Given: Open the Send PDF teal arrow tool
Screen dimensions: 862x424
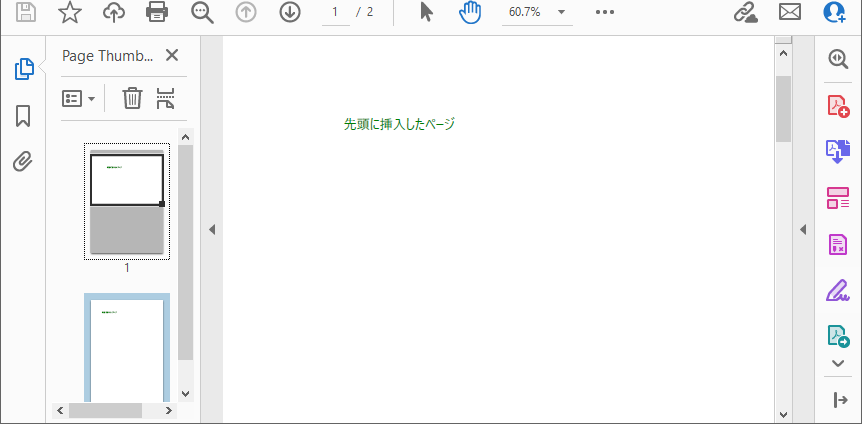Looking at the screenshot, I should coord(838,336).
